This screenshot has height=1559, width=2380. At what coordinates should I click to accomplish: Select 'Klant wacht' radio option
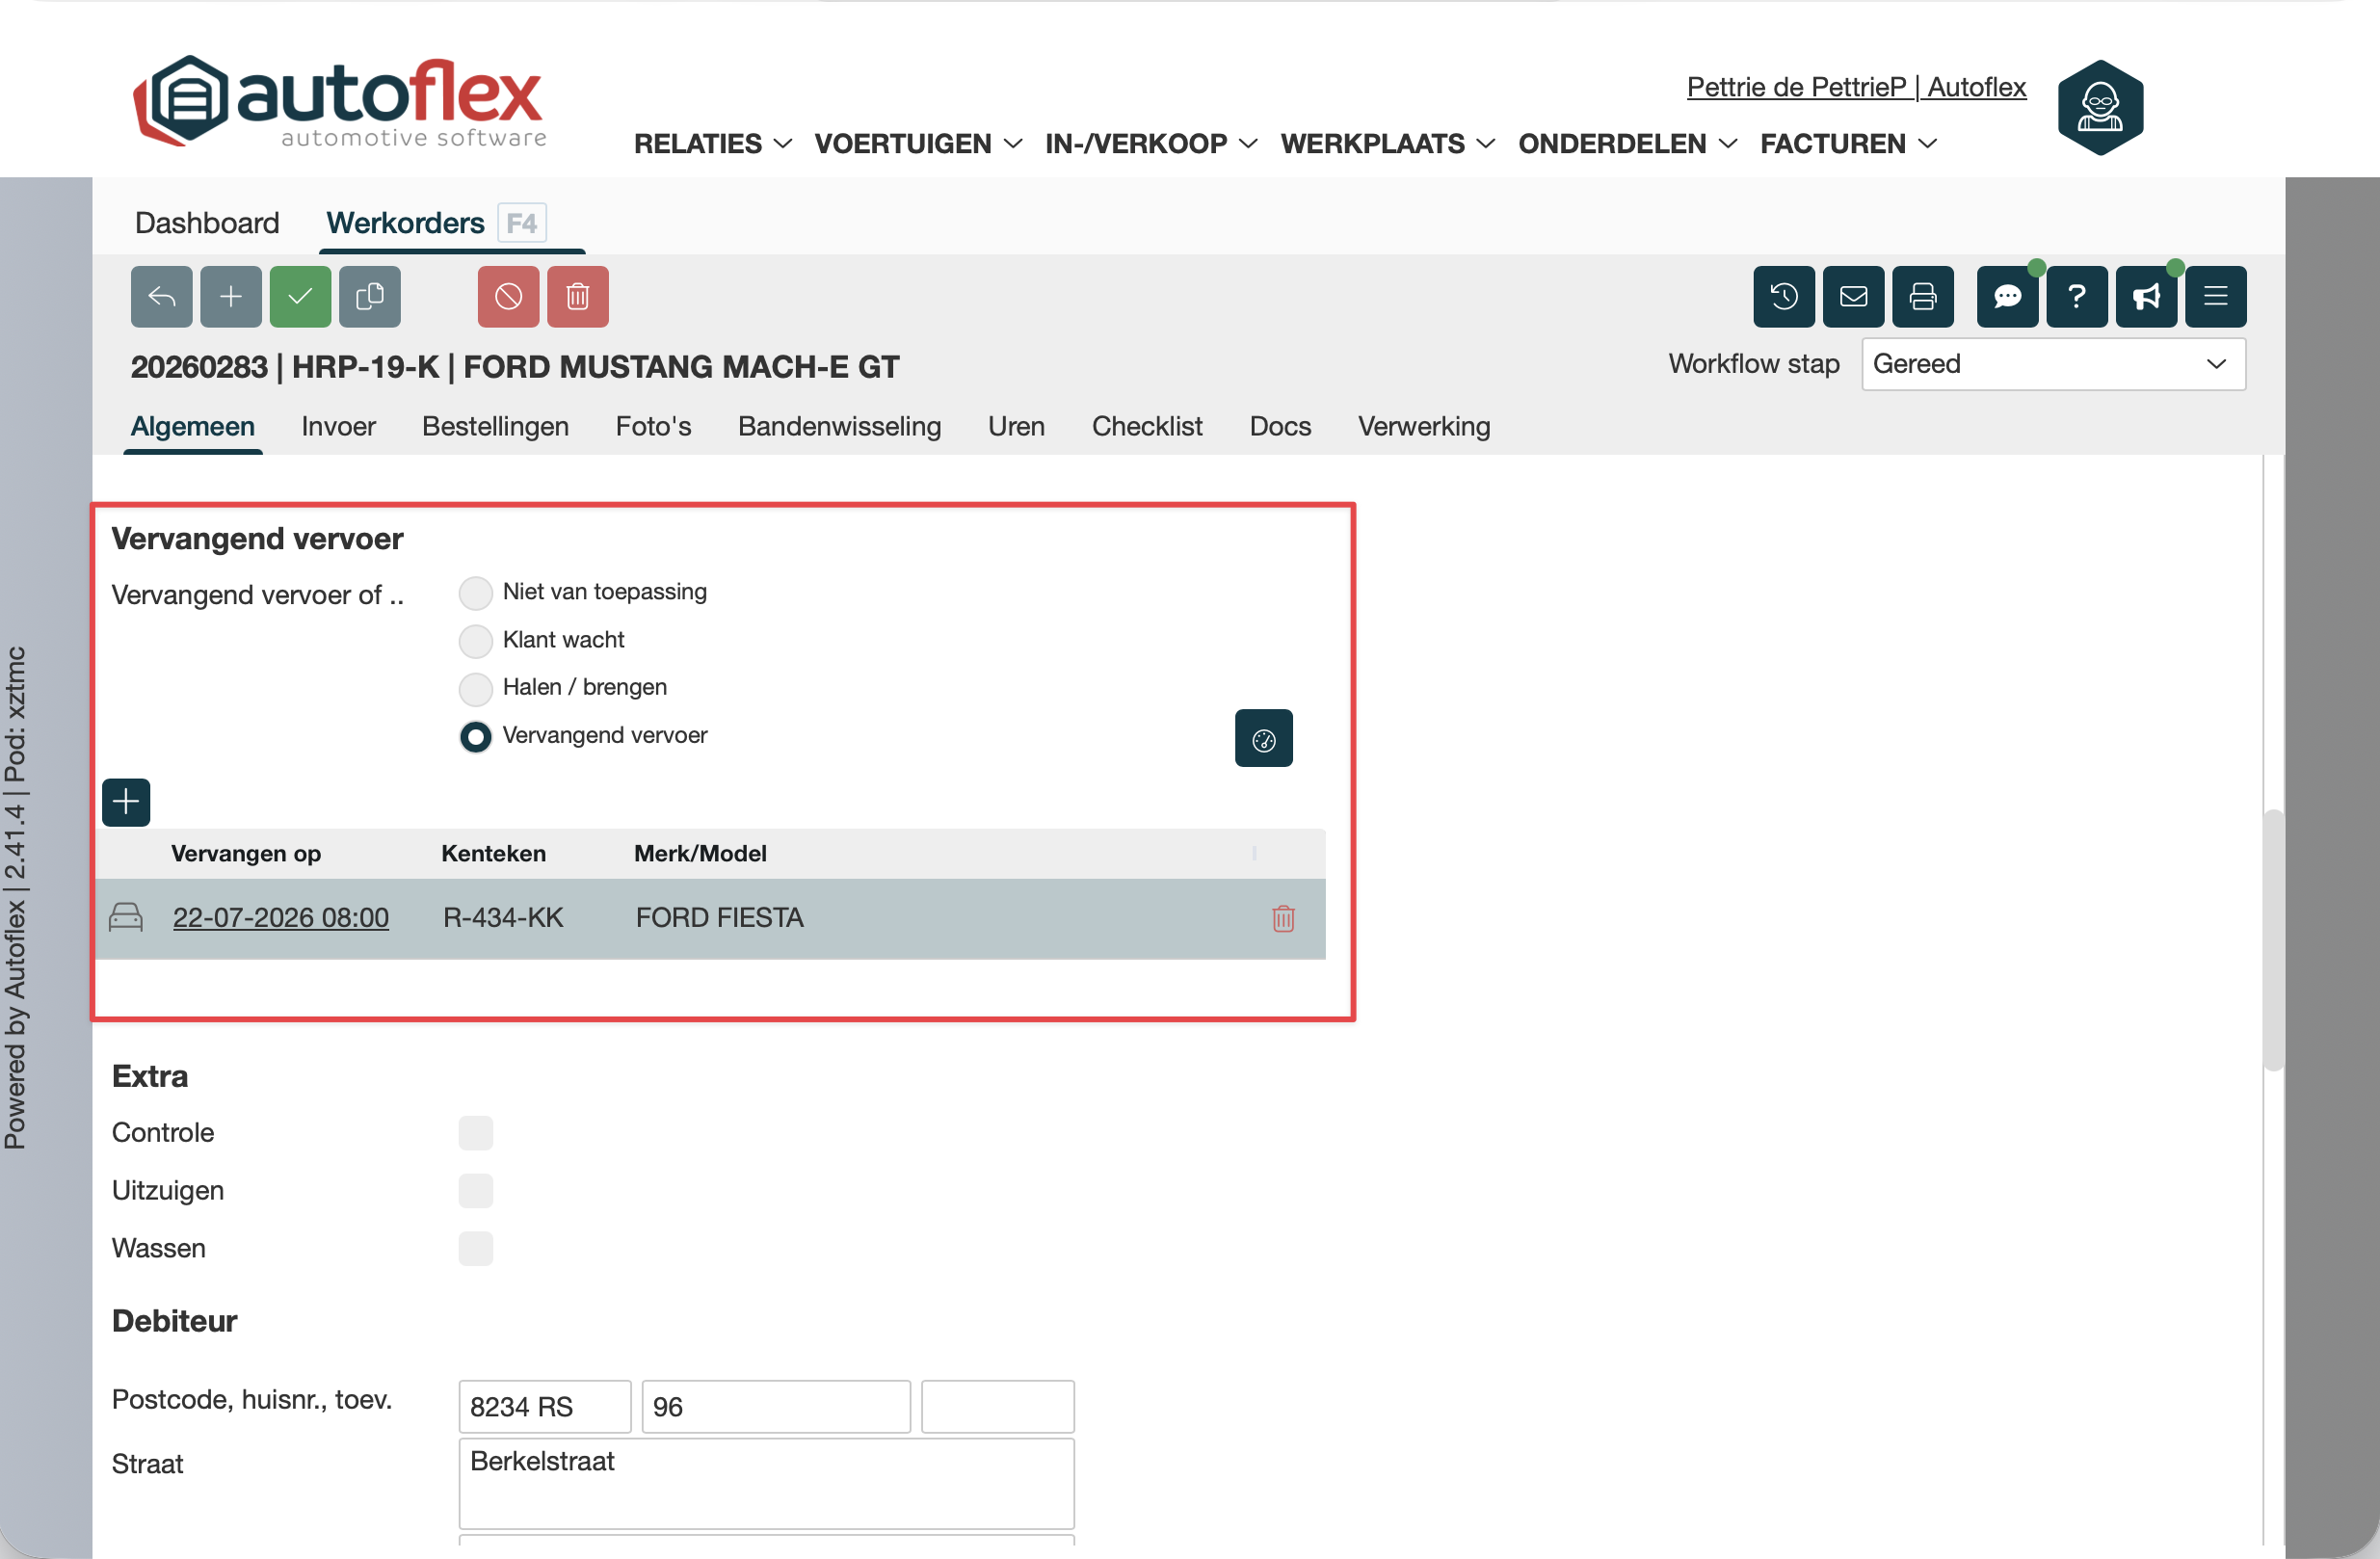coord(476,641)
